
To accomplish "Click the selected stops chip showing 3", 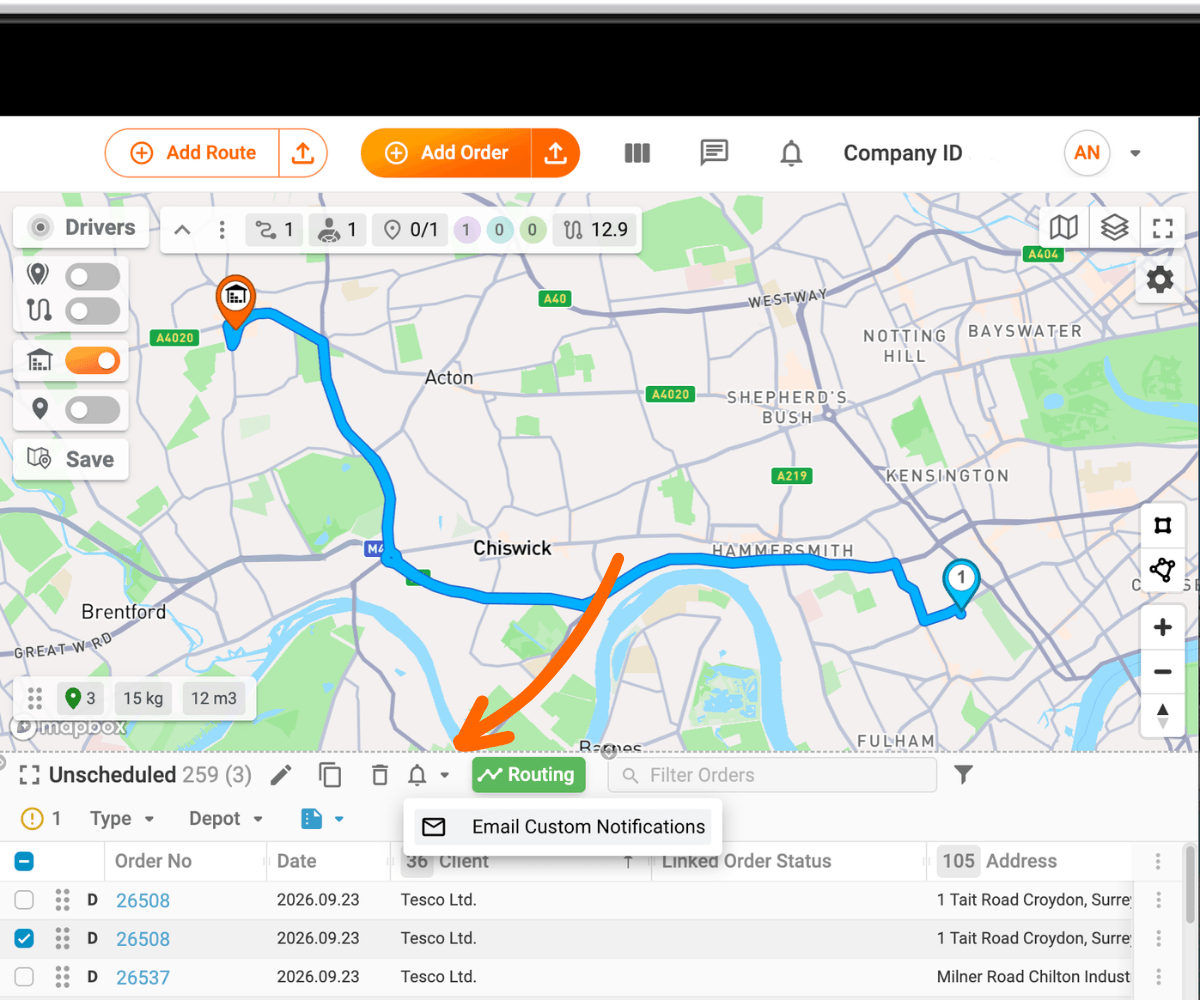I will point(81,698).
